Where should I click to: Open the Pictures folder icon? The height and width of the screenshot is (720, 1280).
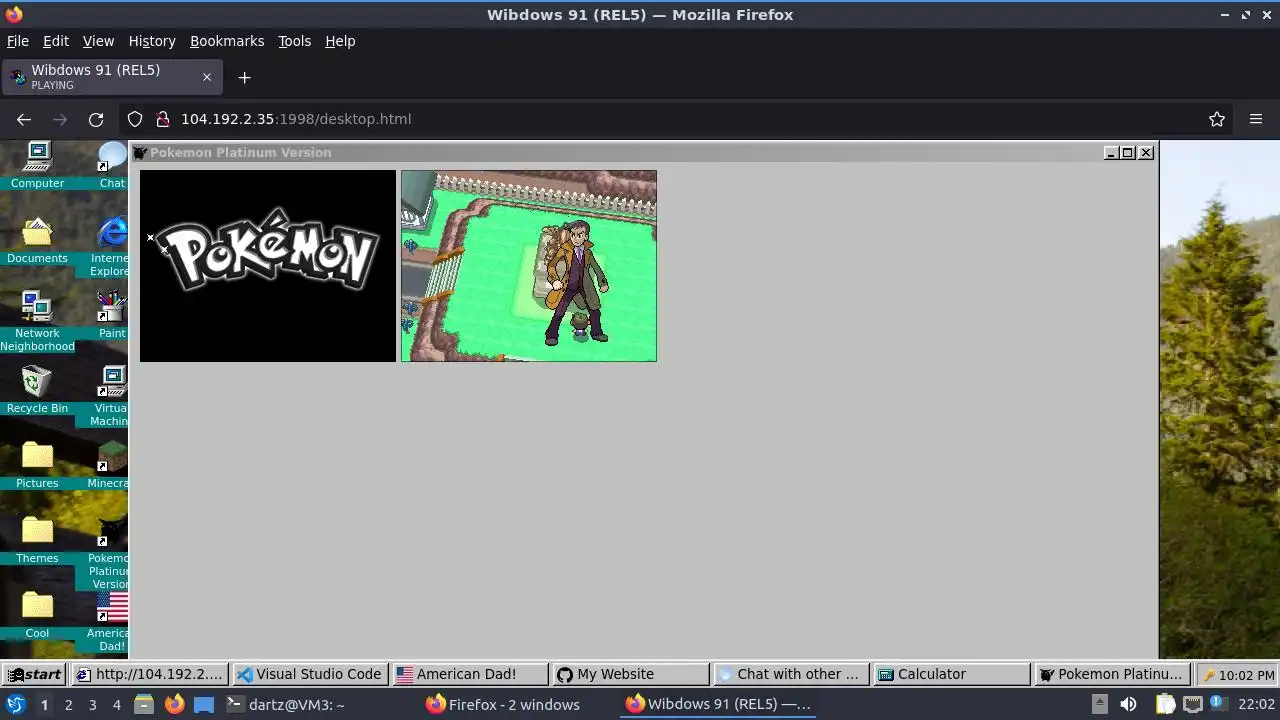37,465
